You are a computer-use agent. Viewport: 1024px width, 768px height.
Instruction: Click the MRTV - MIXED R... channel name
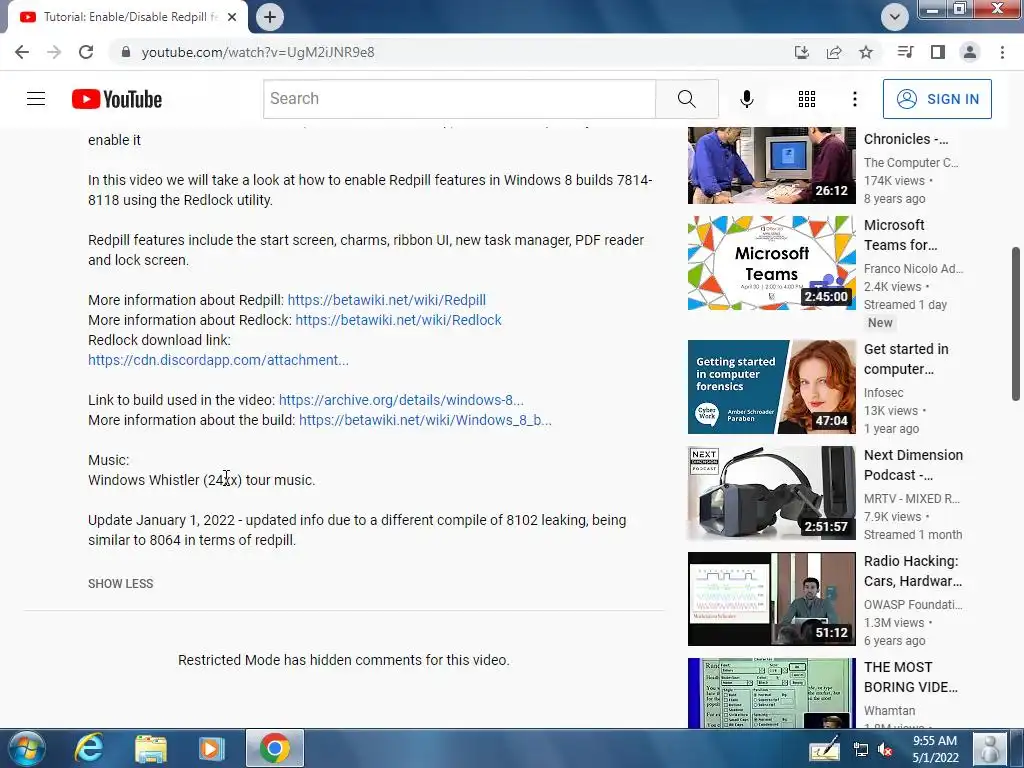click(x=912, y=499)
